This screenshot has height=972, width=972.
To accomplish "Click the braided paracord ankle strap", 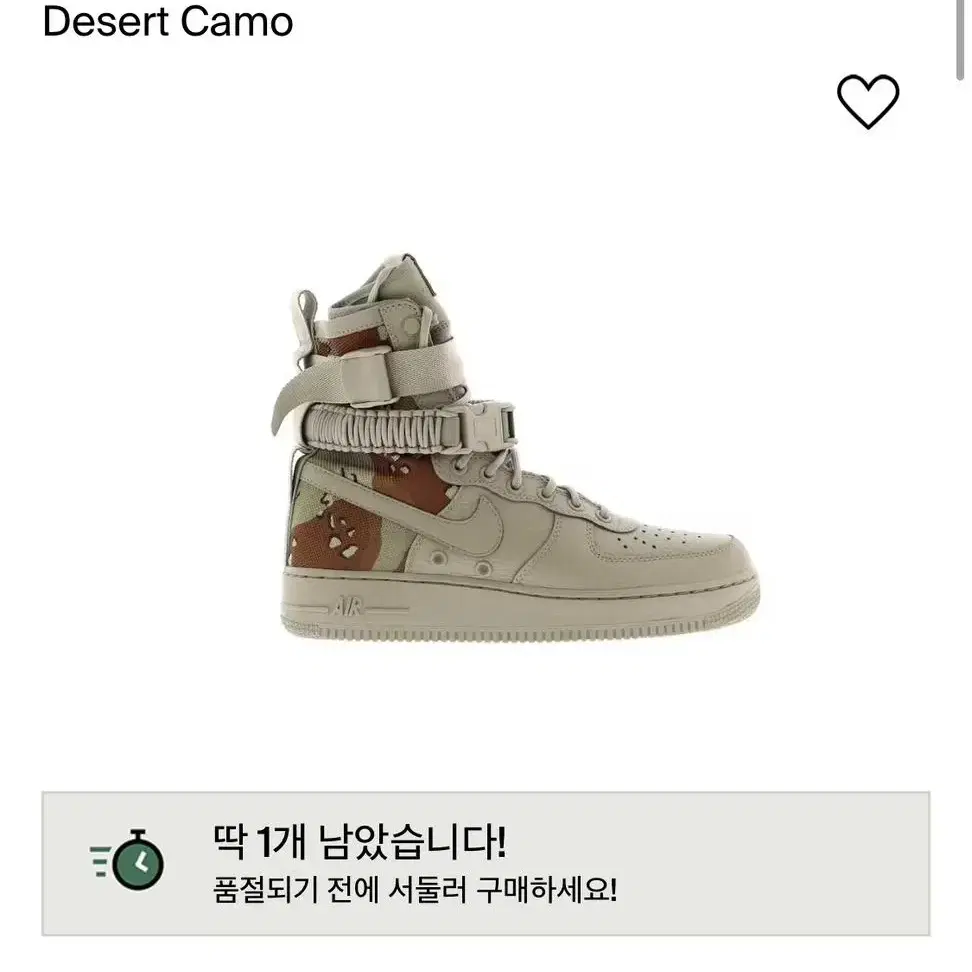I will click(378, 428).
